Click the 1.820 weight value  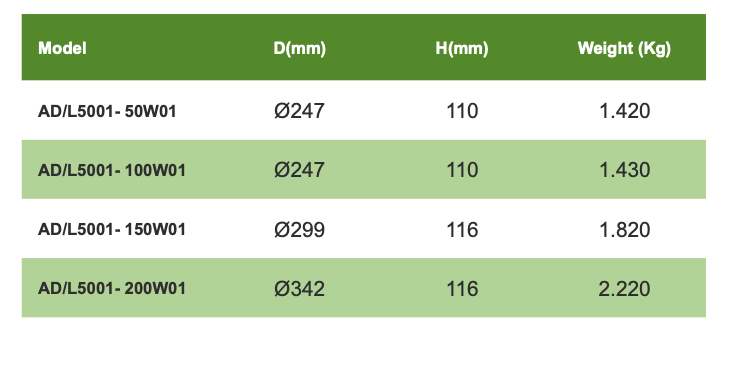pos(625,230)
